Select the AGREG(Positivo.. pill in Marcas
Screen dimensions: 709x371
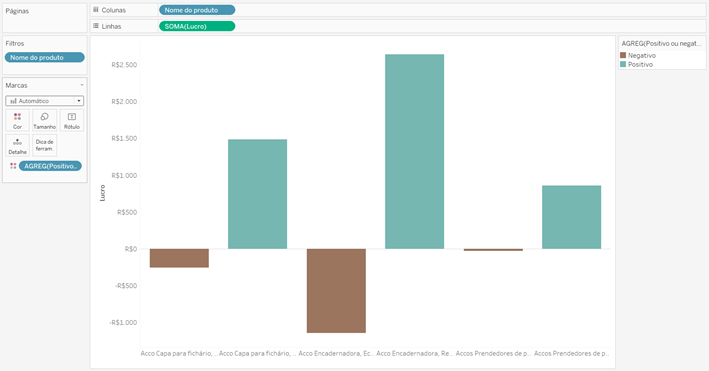pos(50,166)
